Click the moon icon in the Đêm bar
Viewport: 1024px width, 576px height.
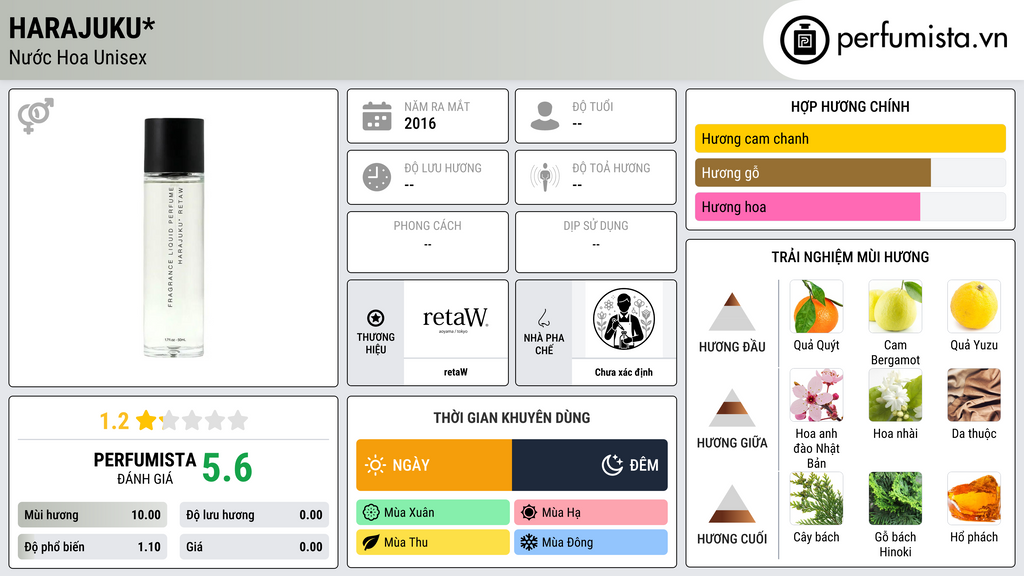pyautogui.click(x=612, y=465)
